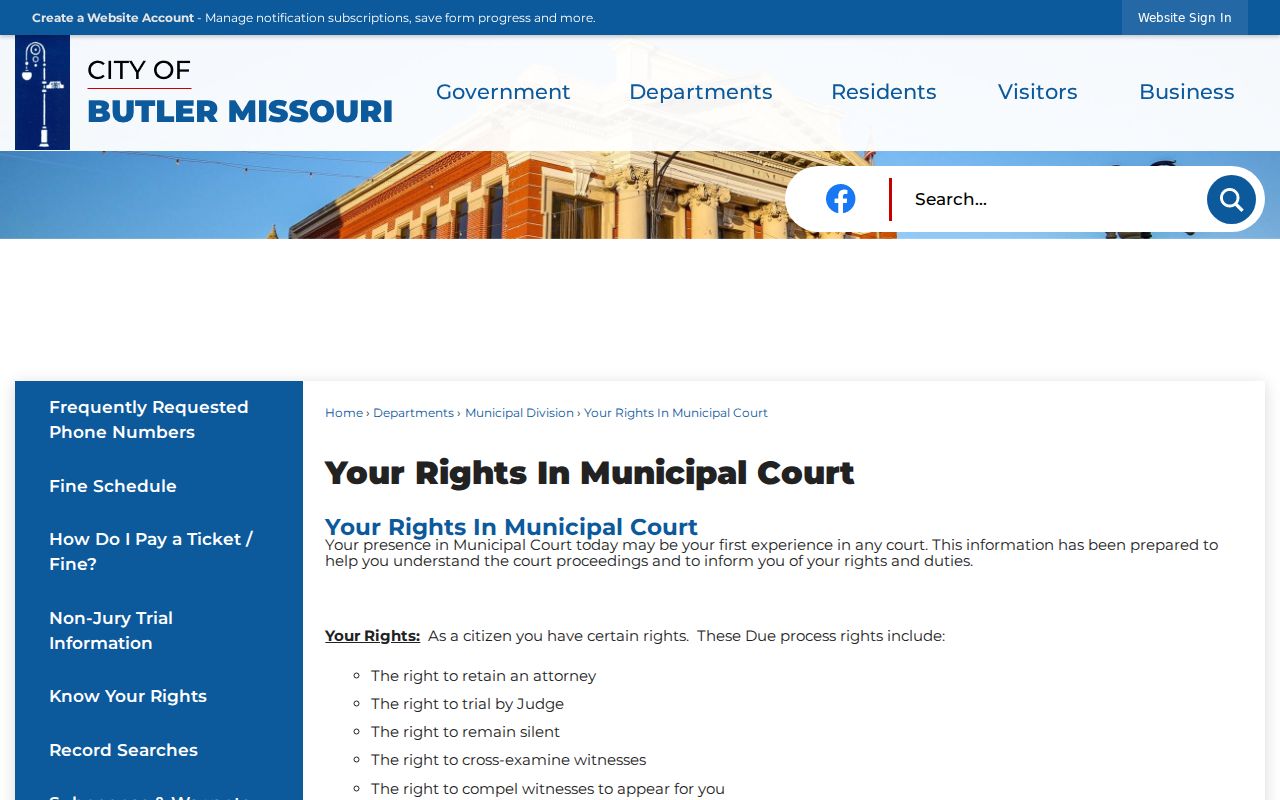
Task: Click the black 'Your Rights In Municipal Court' heading
Action: pos(590,473)
